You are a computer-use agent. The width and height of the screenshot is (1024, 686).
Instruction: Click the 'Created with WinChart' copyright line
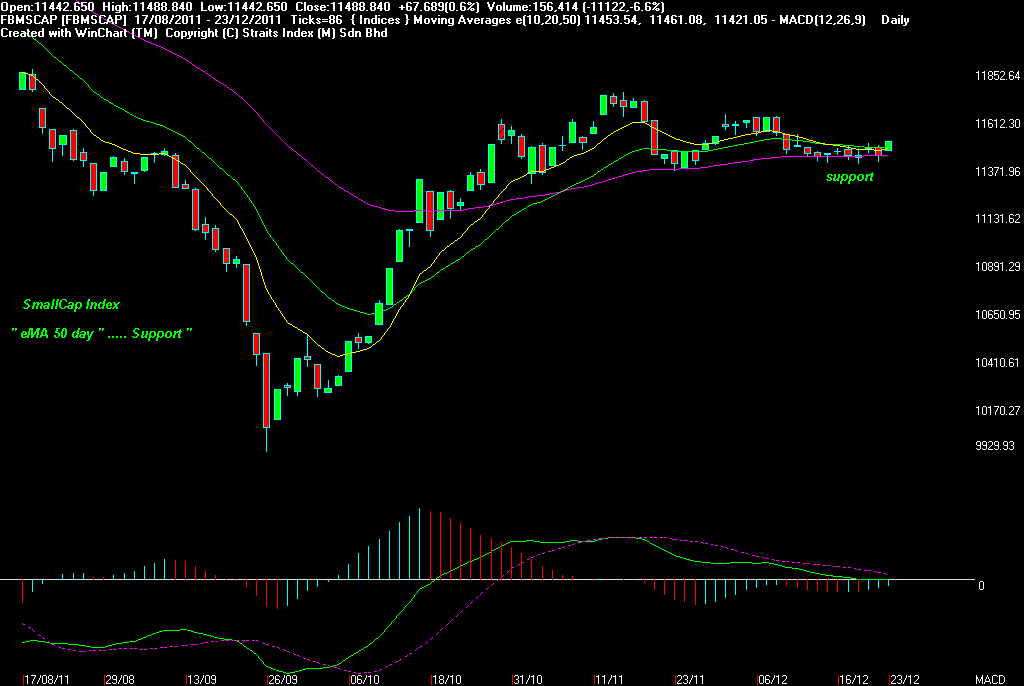click(x=193, y=33)
